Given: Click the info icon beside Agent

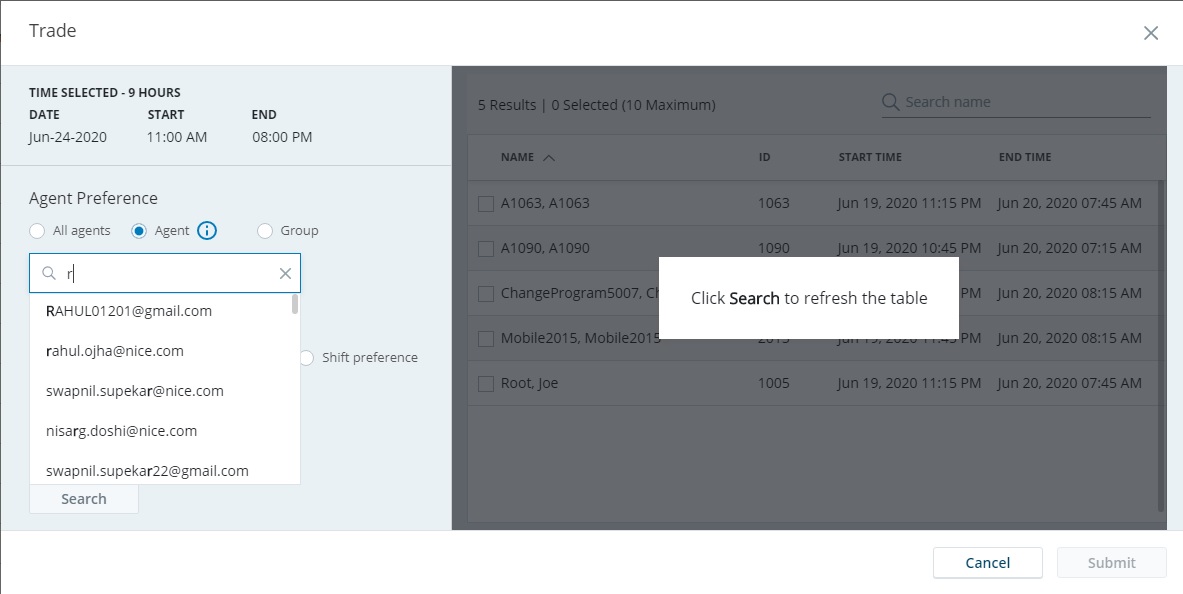Looking at the screenshot, I should 207,231.
